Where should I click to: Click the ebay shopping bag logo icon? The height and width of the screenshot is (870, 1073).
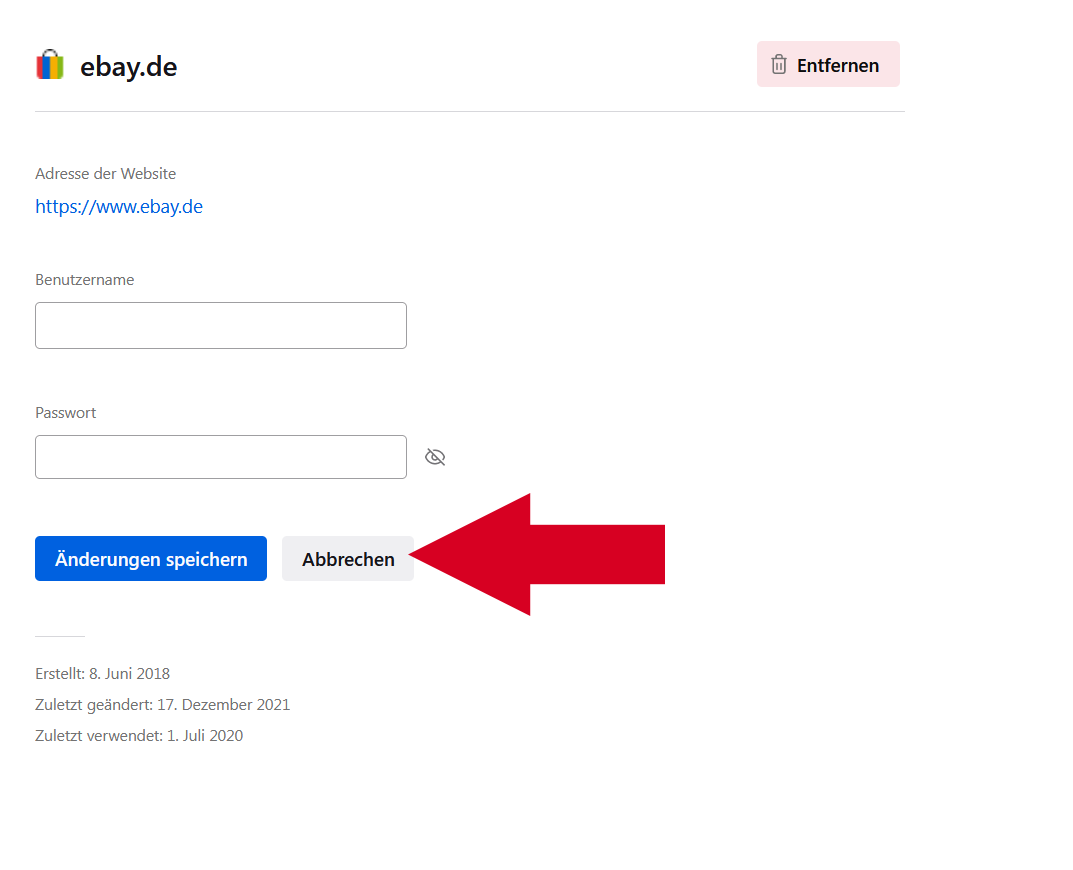[50, 65]
